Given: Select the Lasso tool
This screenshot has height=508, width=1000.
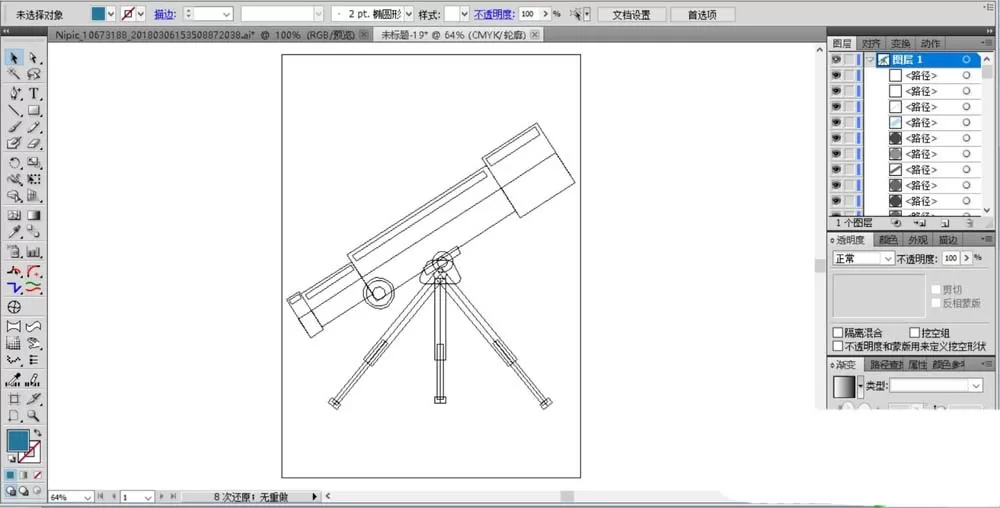Looking at the screenshot, I should 33,75.
